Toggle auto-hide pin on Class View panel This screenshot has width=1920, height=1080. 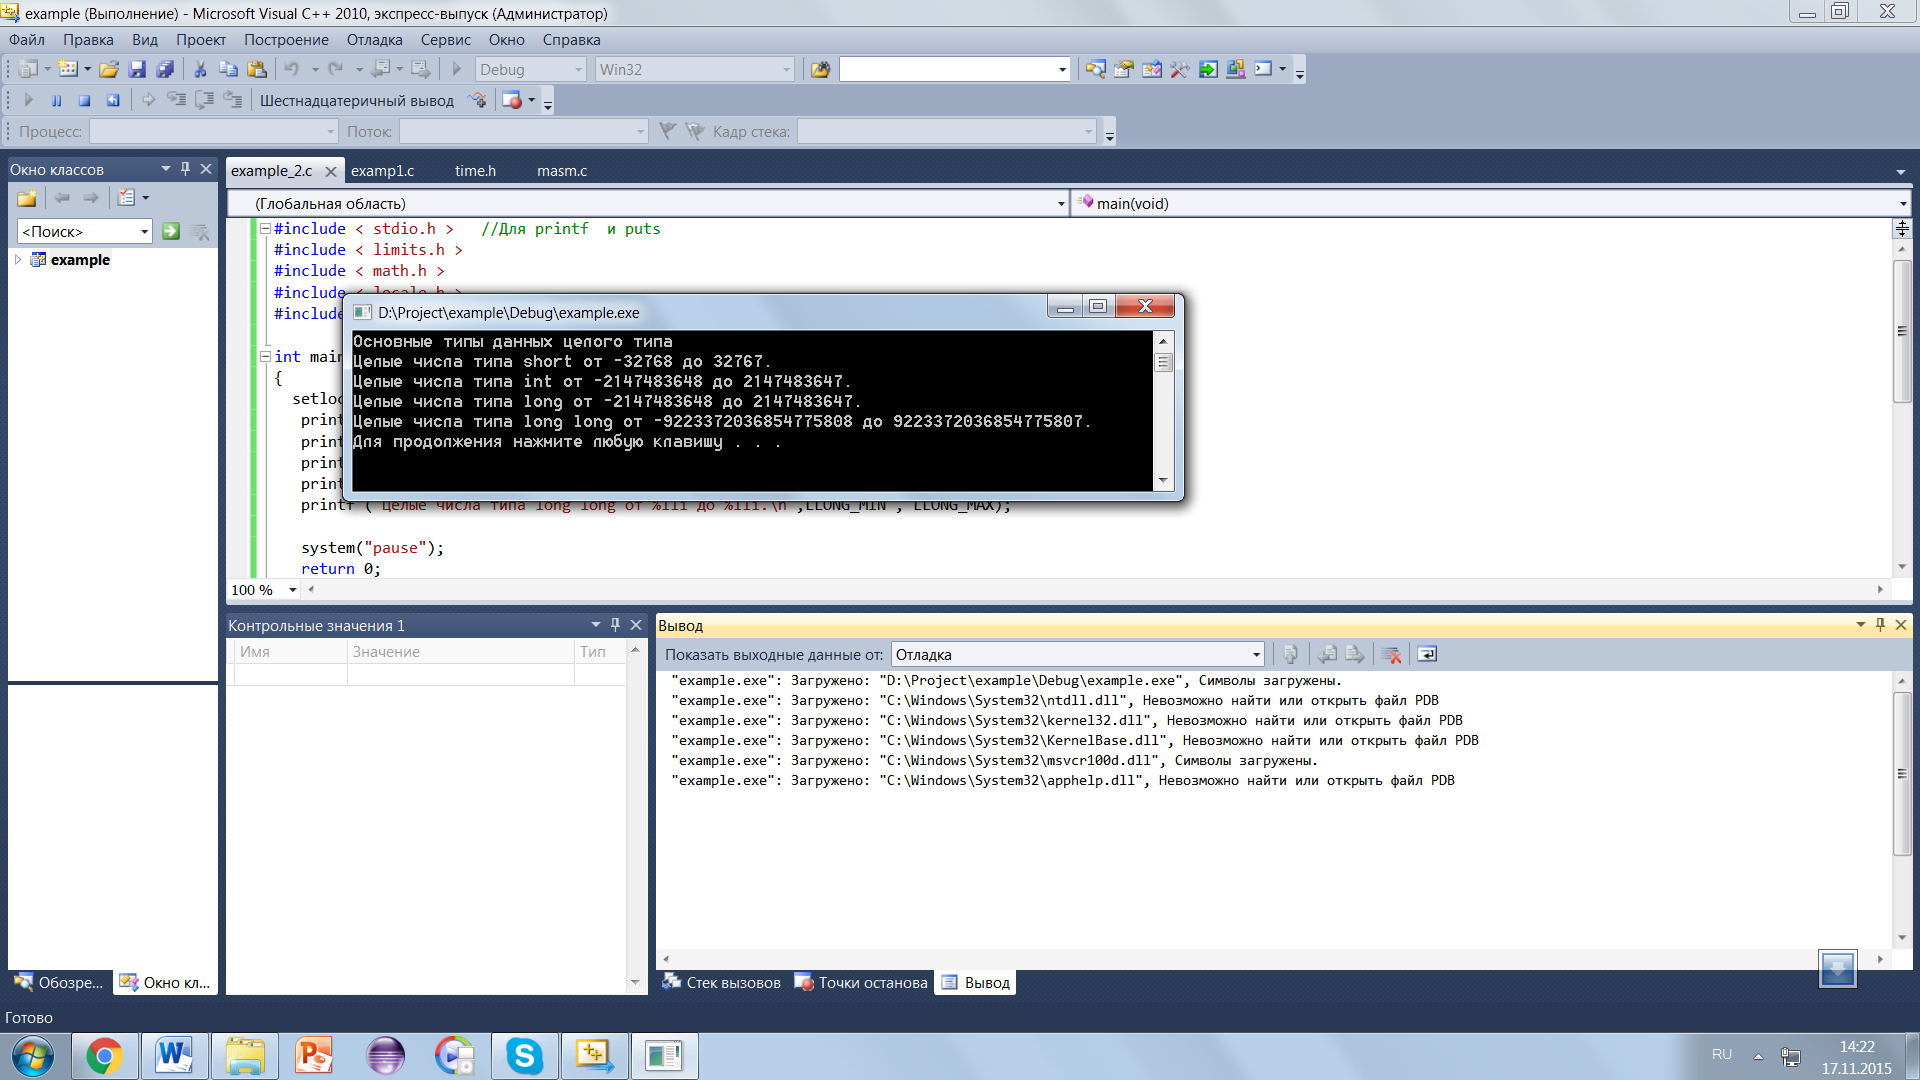pos(185,169)
